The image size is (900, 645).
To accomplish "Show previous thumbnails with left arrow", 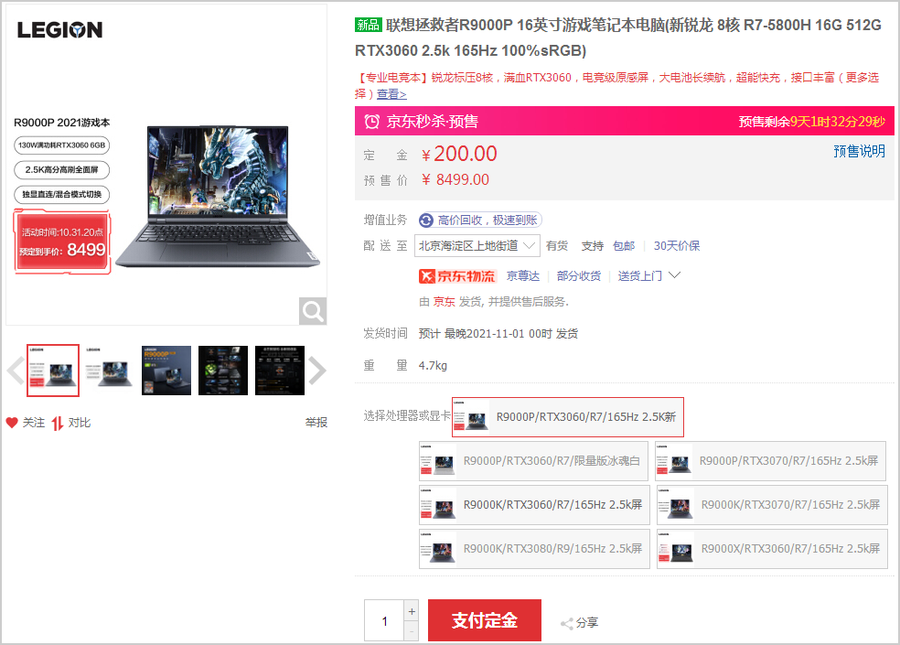I will pyautogui.click(x=14, y=371).
